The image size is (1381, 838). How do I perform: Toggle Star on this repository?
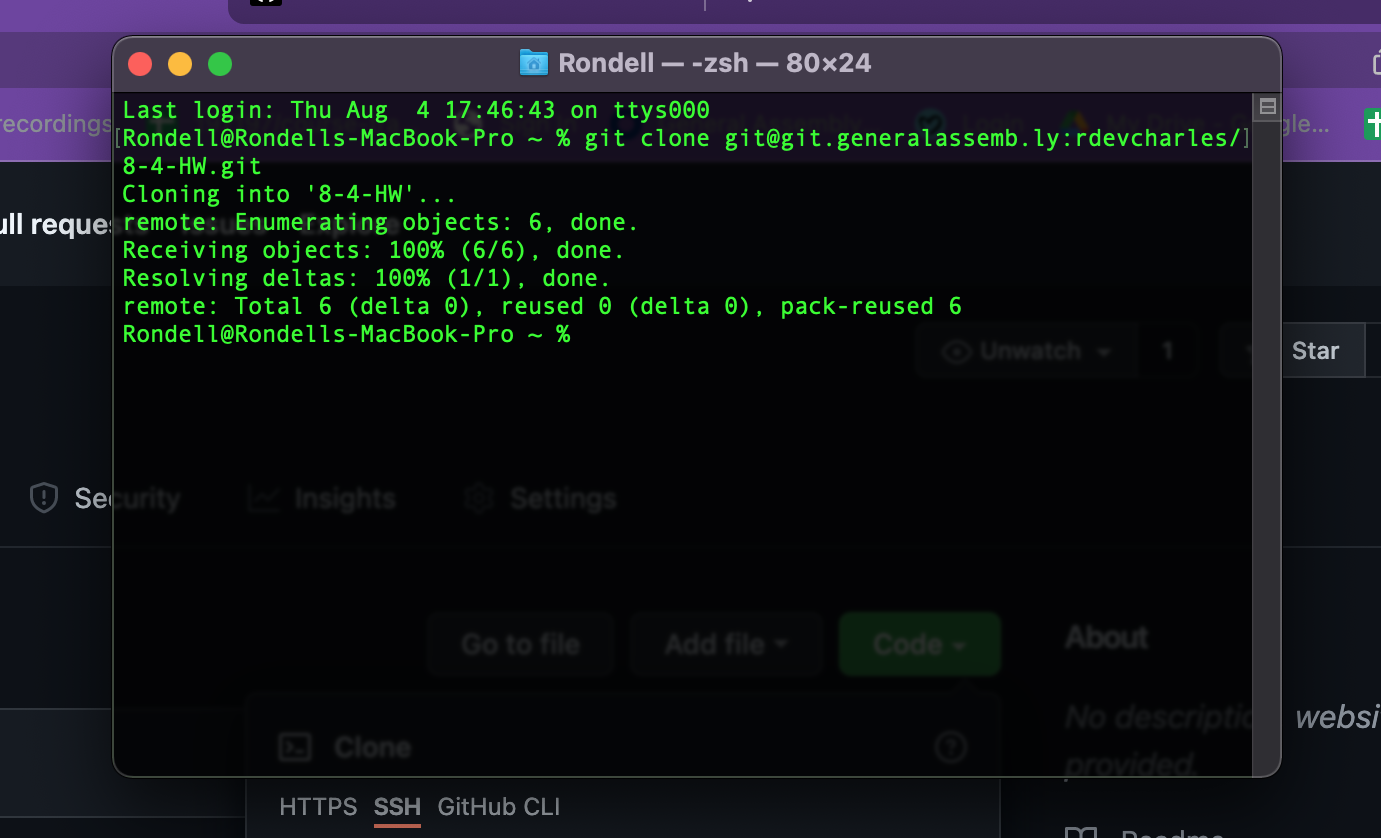(x=1315, y=350)
